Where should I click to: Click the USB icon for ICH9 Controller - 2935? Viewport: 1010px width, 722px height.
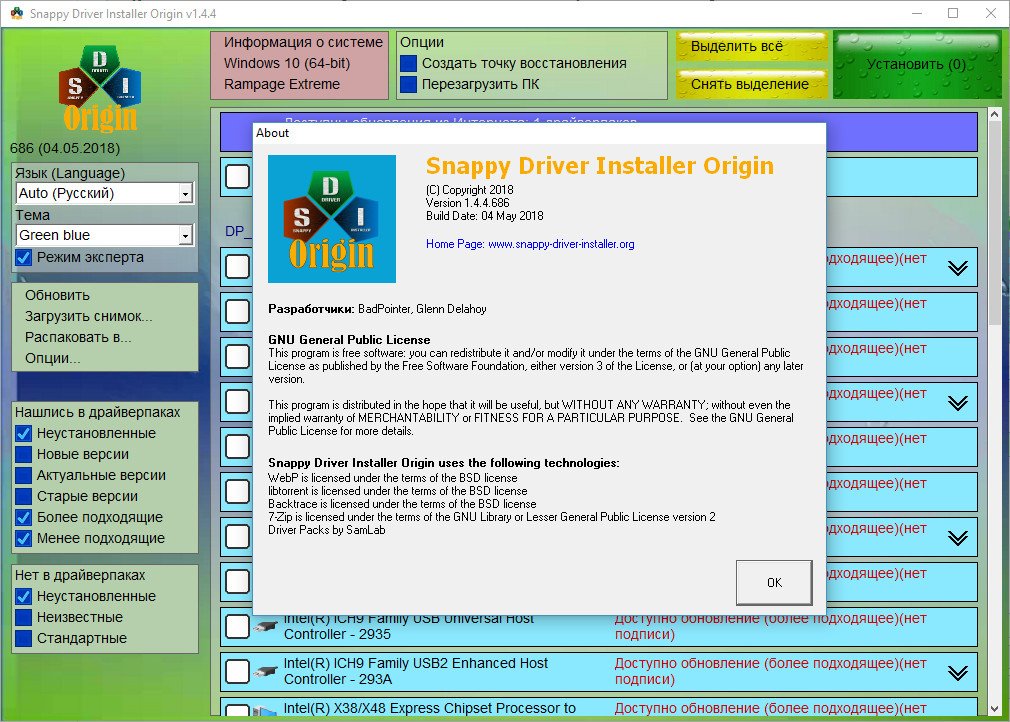pyautogui.click(x=265, y=626)
